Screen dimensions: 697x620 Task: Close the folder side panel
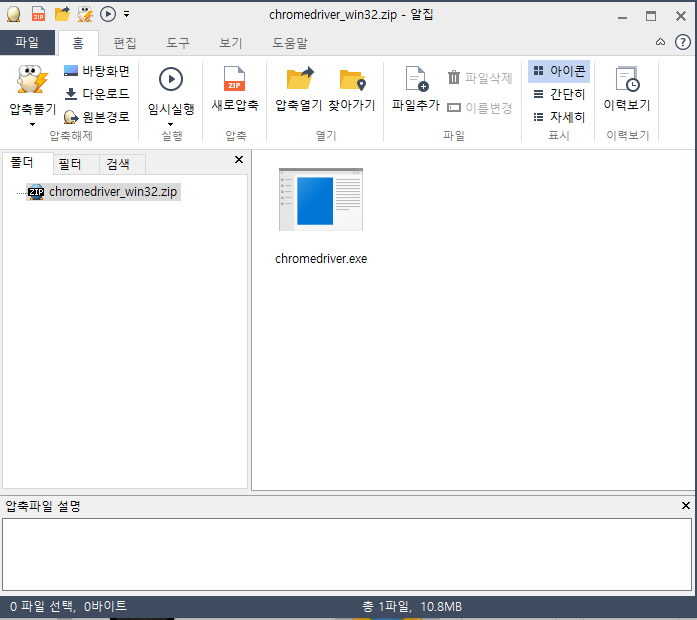click(x=239, y=160)
